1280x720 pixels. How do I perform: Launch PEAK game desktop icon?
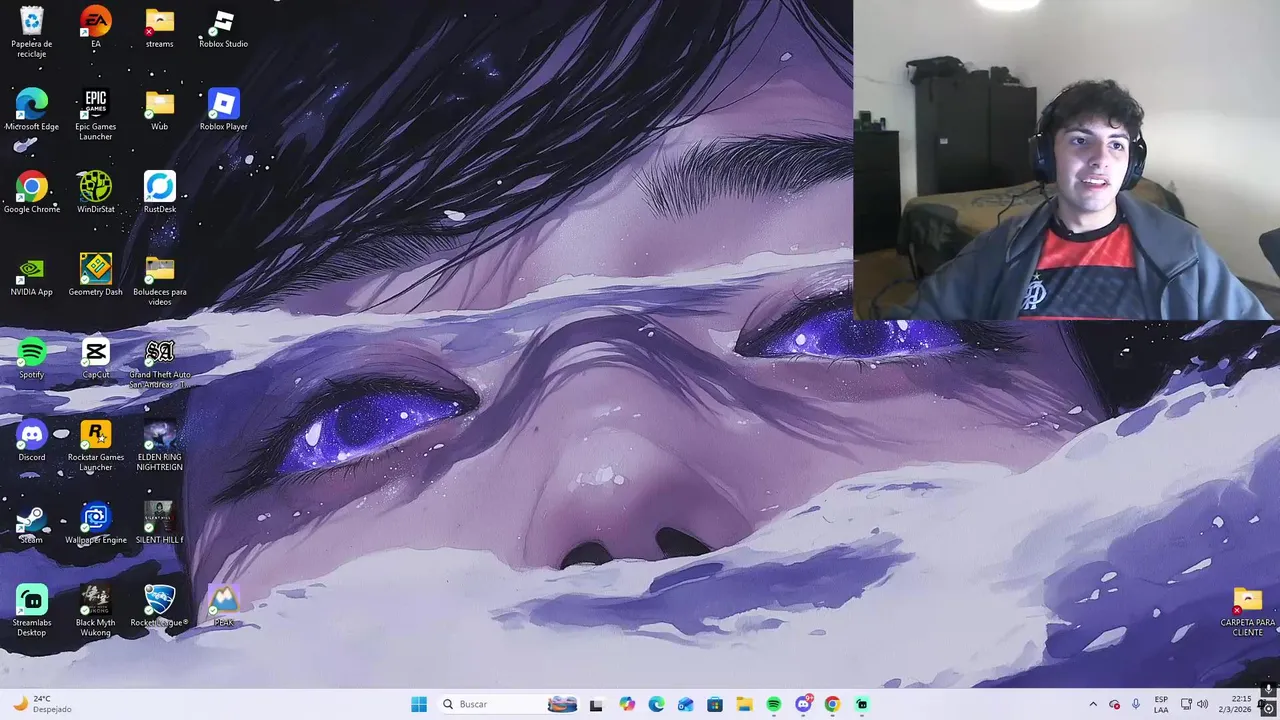click(x=224, y=606)
